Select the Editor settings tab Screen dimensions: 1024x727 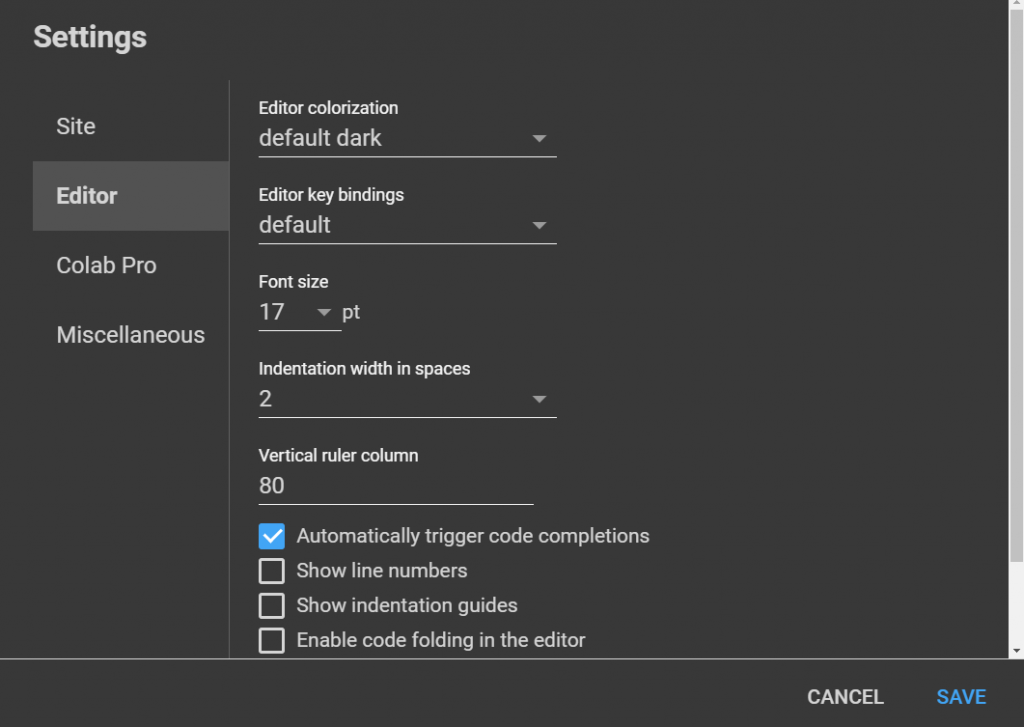click(x=131, y=196)
